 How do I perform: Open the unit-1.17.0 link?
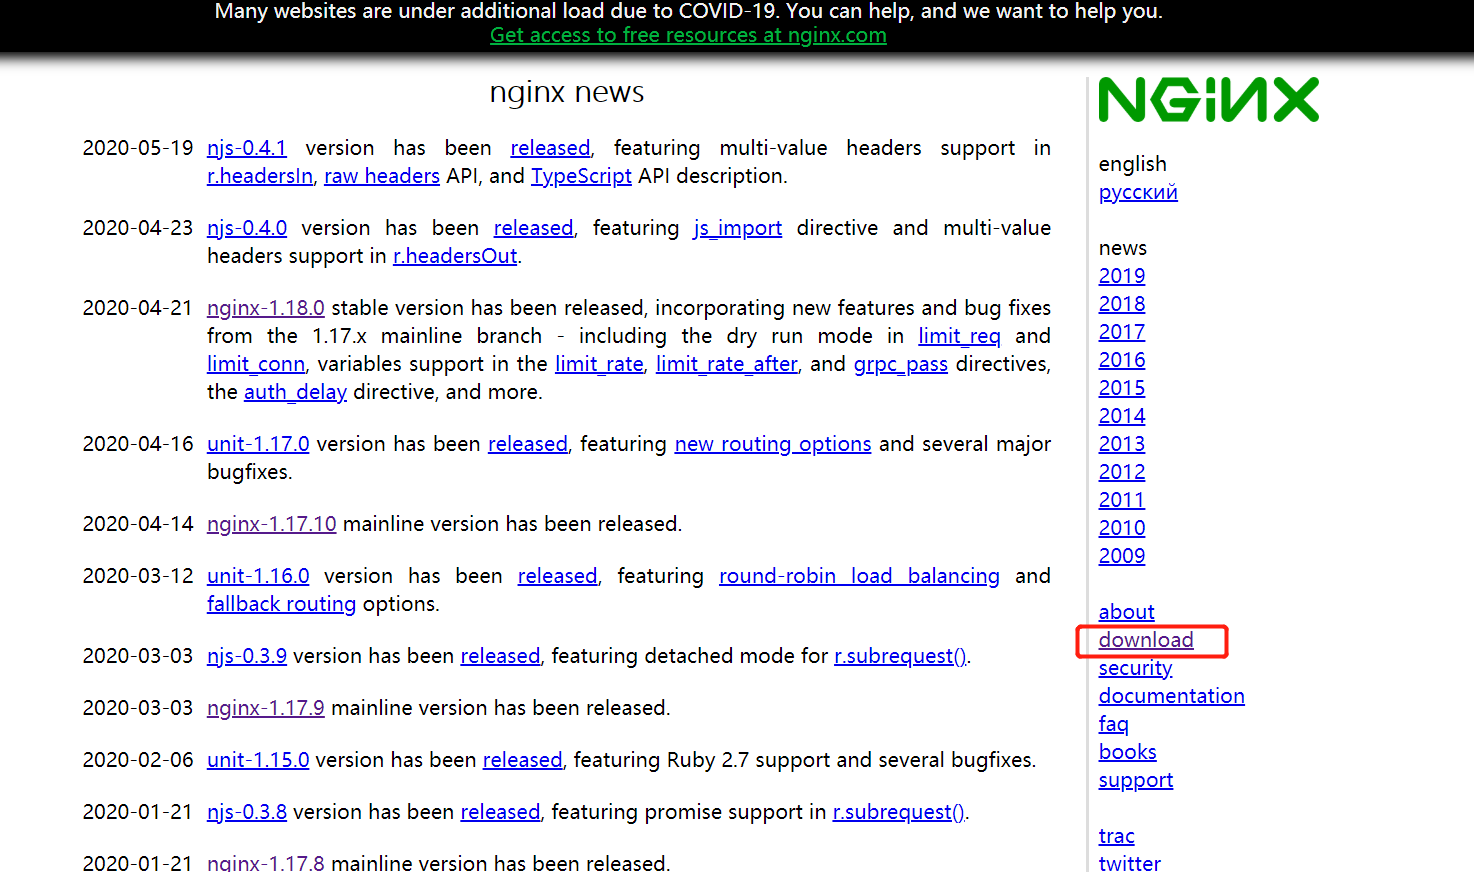point(258,444)
